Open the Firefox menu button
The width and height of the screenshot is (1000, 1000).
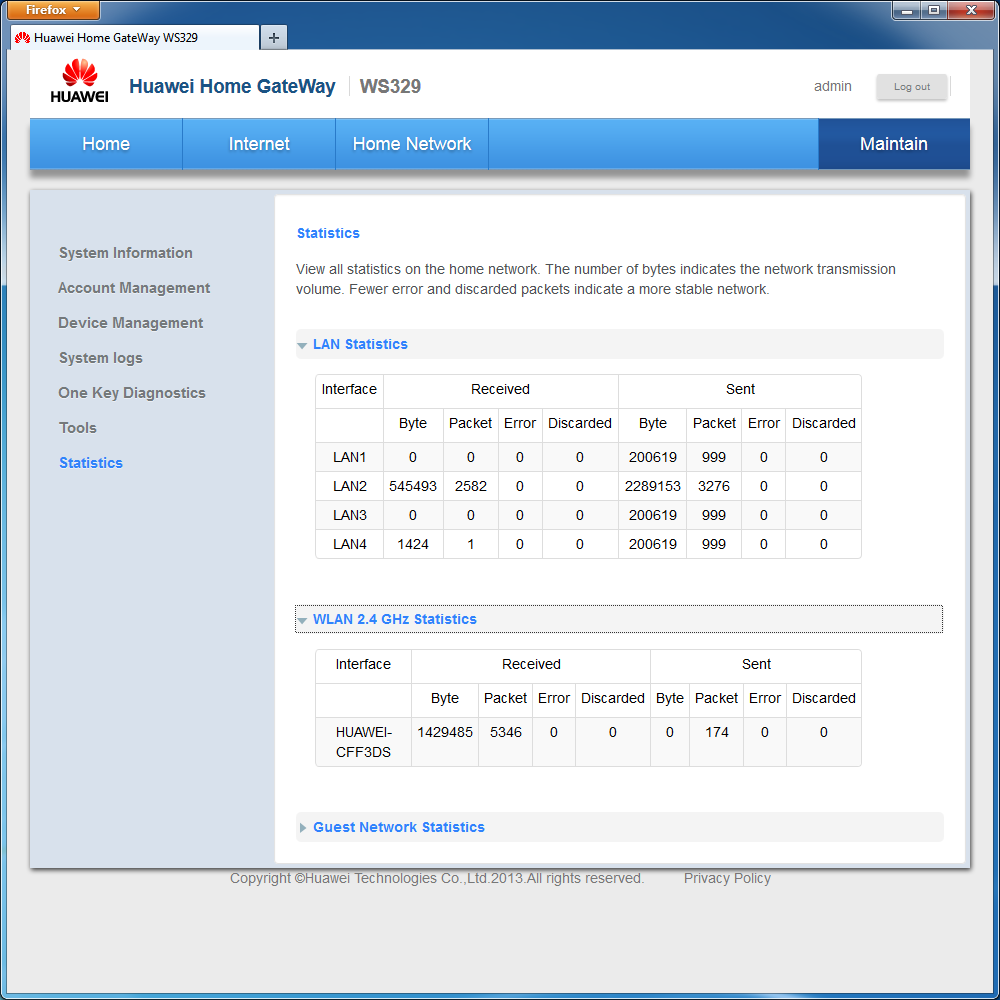(x=52, y=10)
